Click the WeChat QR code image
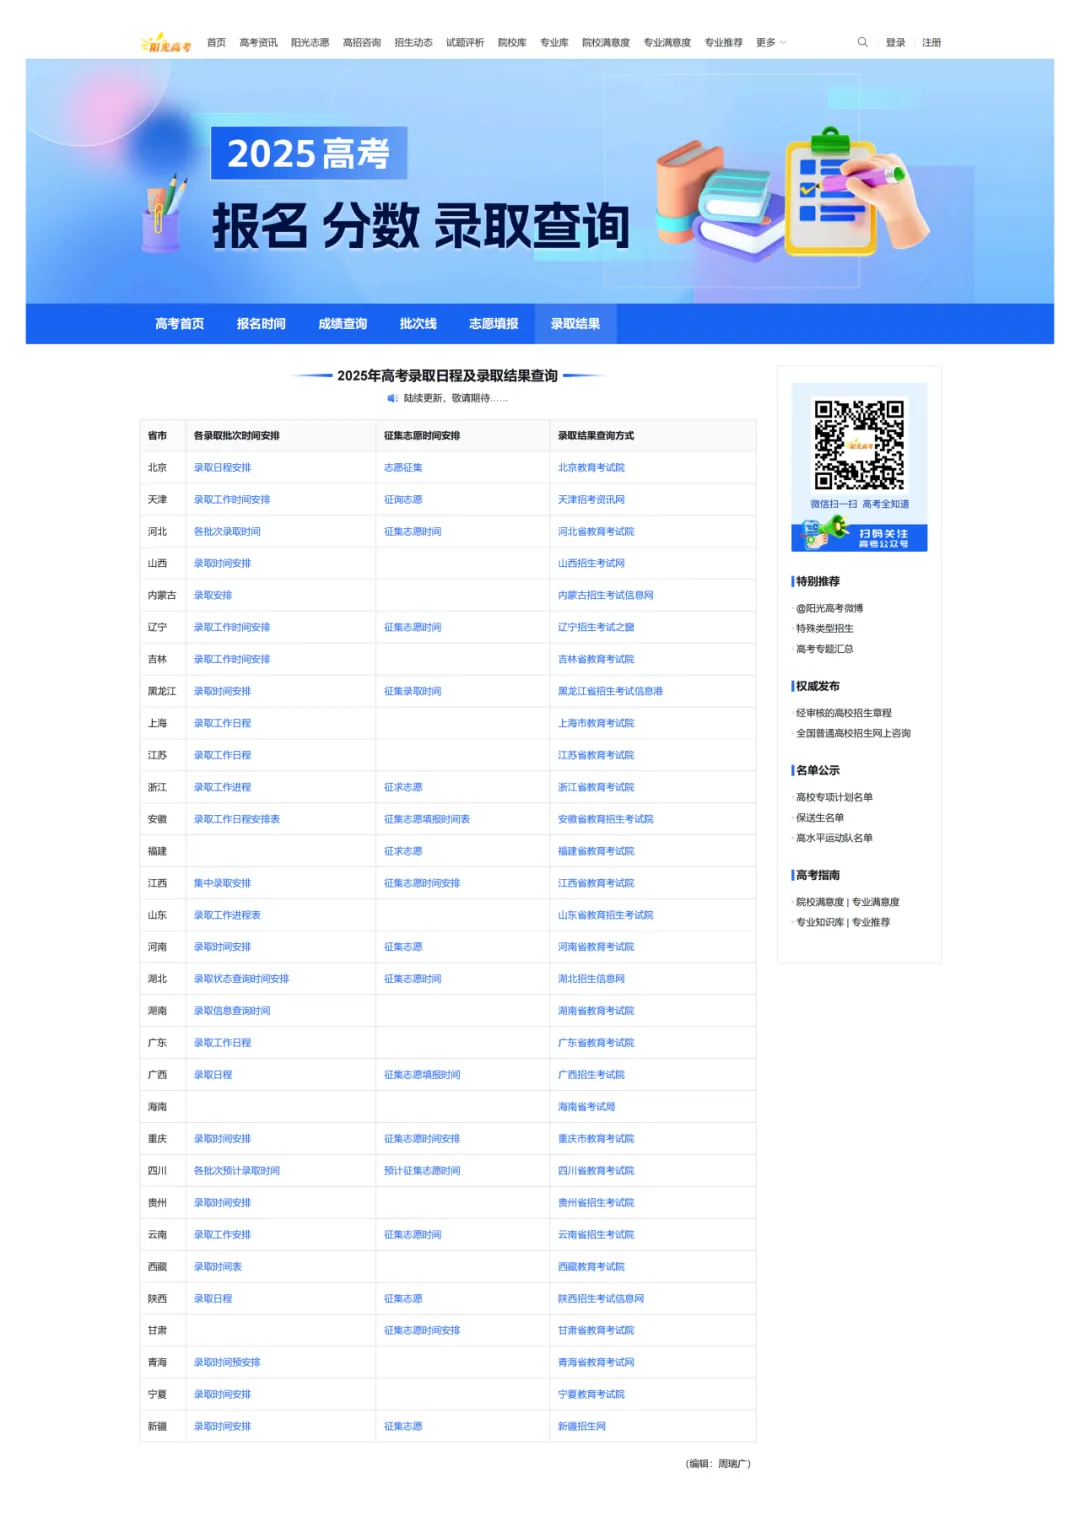Screen dimensions: 1080x1527 click(x=859, y=446)
